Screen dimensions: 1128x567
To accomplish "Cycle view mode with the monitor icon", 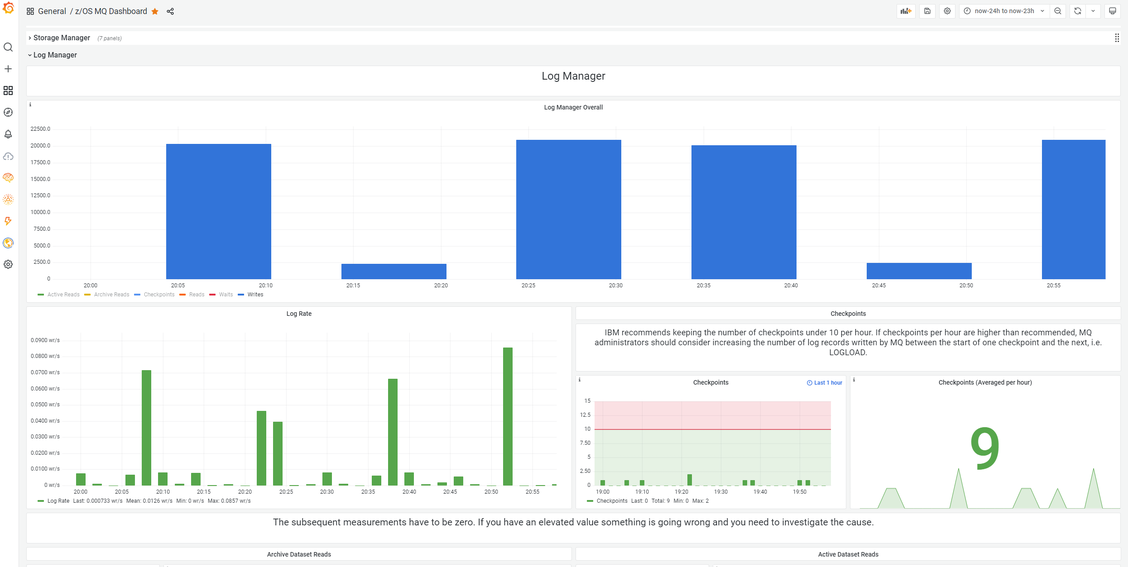I will pyautogui.click(x=1112, y=11).
